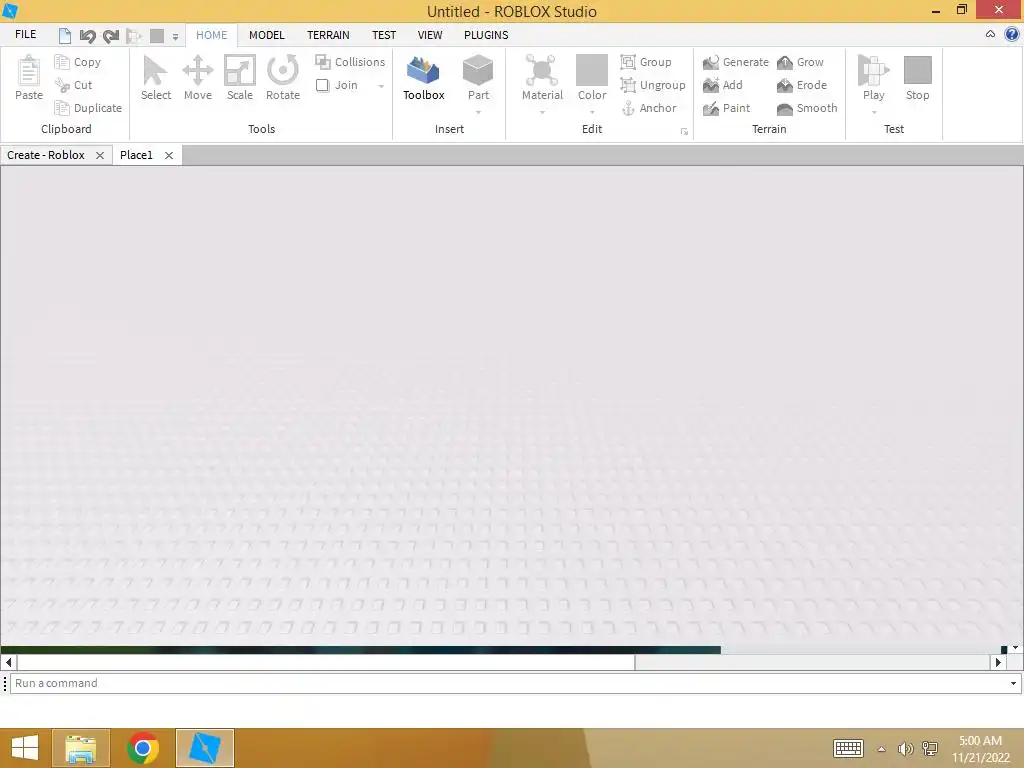
Task: Open the Help icon
Action: click(x=1012, y=35)
